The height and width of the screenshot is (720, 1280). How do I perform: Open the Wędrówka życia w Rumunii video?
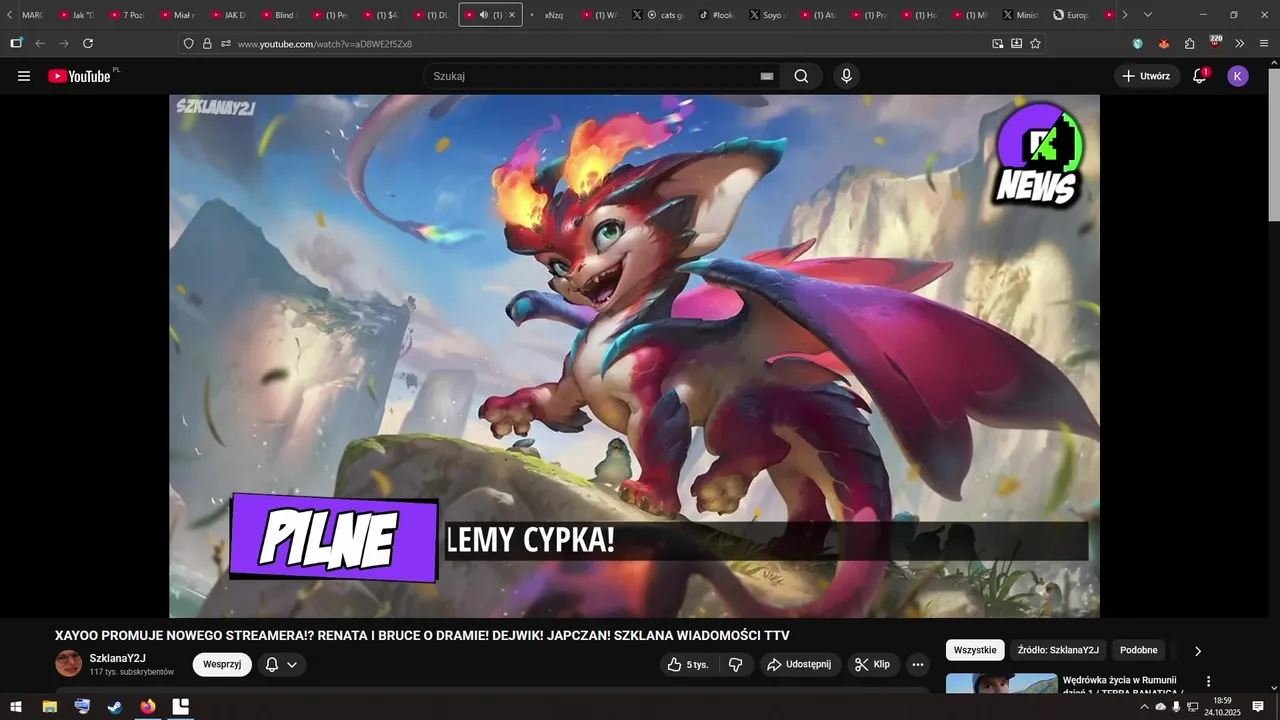coord(1122,685)
